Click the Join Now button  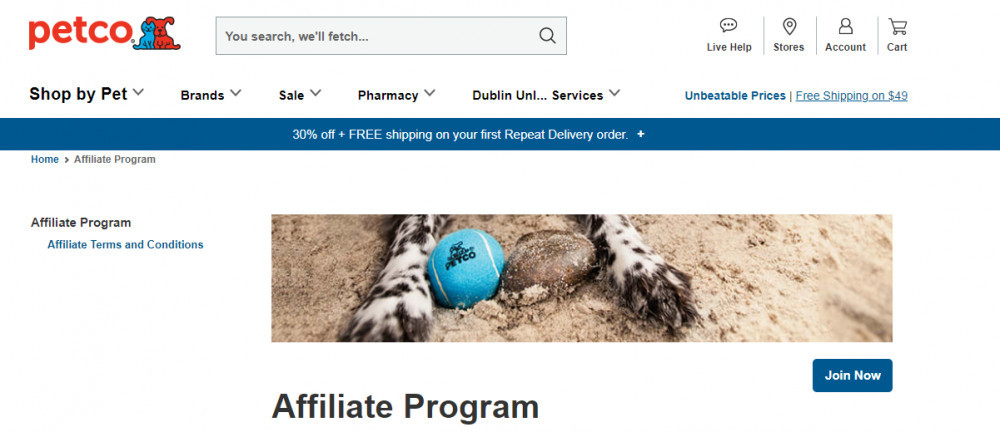click(x=852, y=375)
